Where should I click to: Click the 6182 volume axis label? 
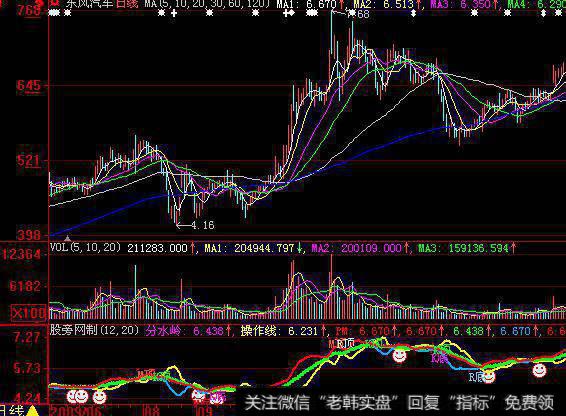point(25,287)
